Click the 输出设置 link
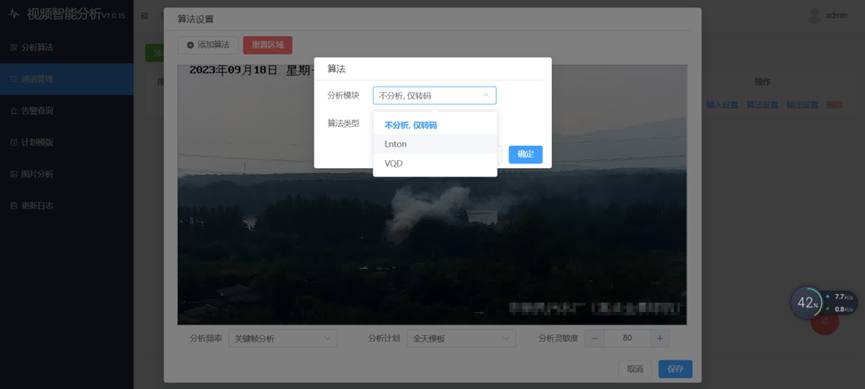 pos(802,105)
